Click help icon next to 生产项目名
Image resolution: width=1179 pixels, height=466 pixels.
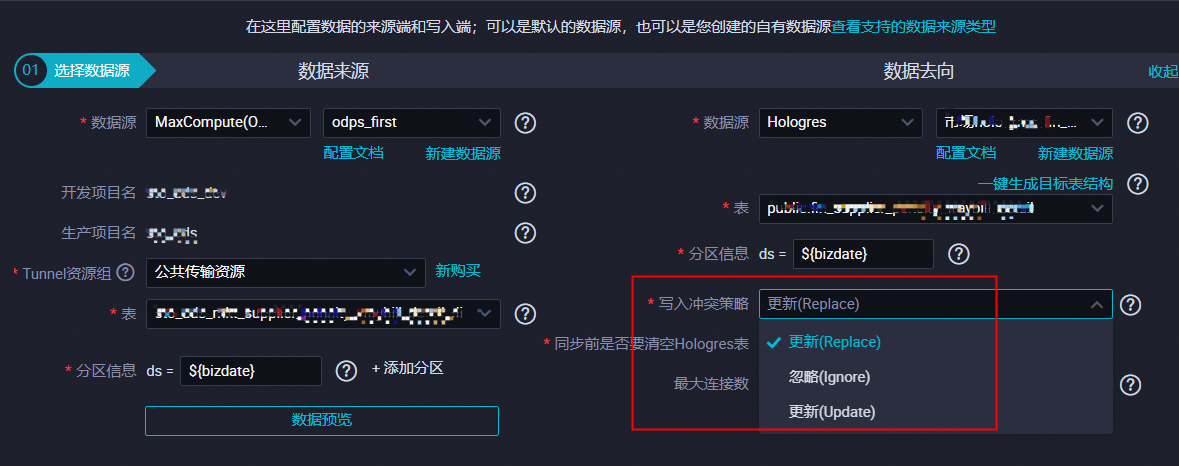pos(525,233)
